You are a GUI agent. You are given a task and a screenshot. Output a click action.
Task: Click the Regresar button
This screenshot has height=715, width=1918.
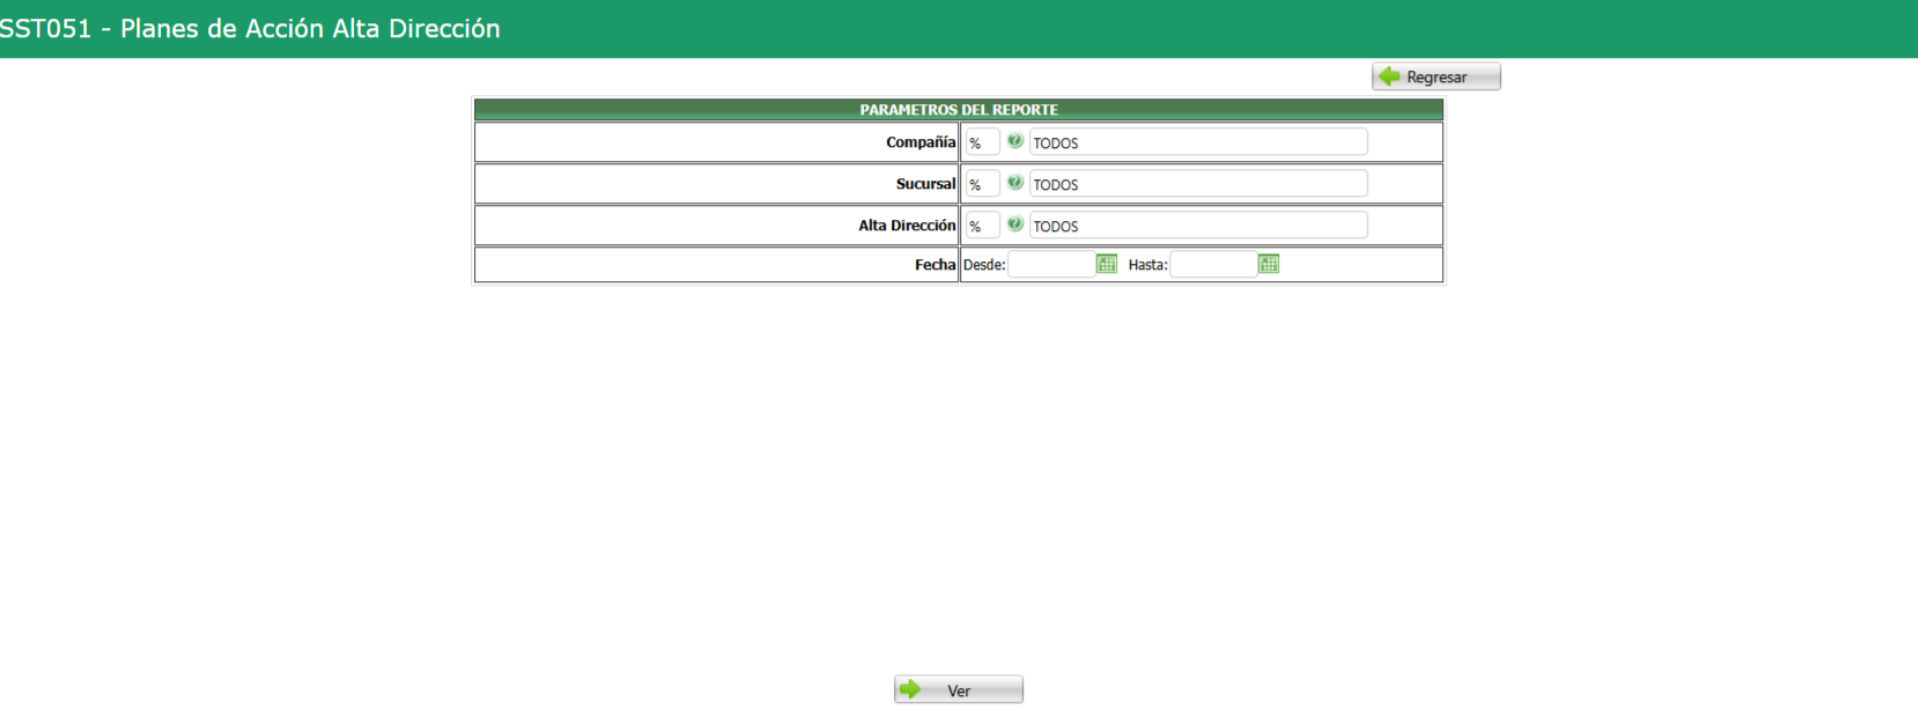1436,77
